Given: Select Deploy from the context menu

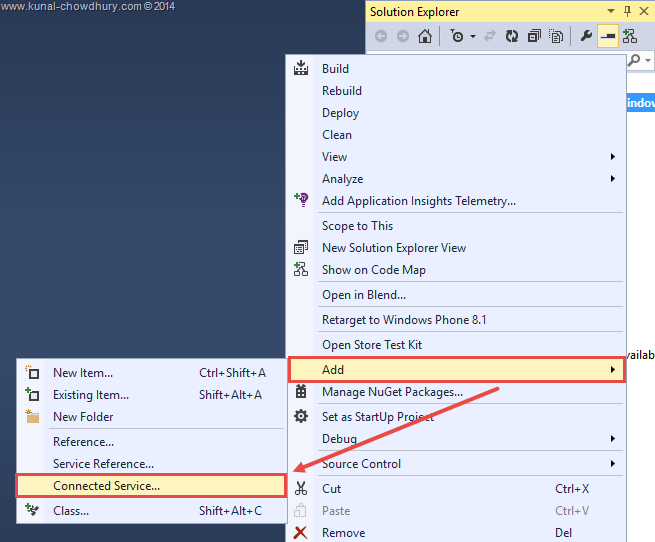Looking at the screenshot, I should point(457,113).
